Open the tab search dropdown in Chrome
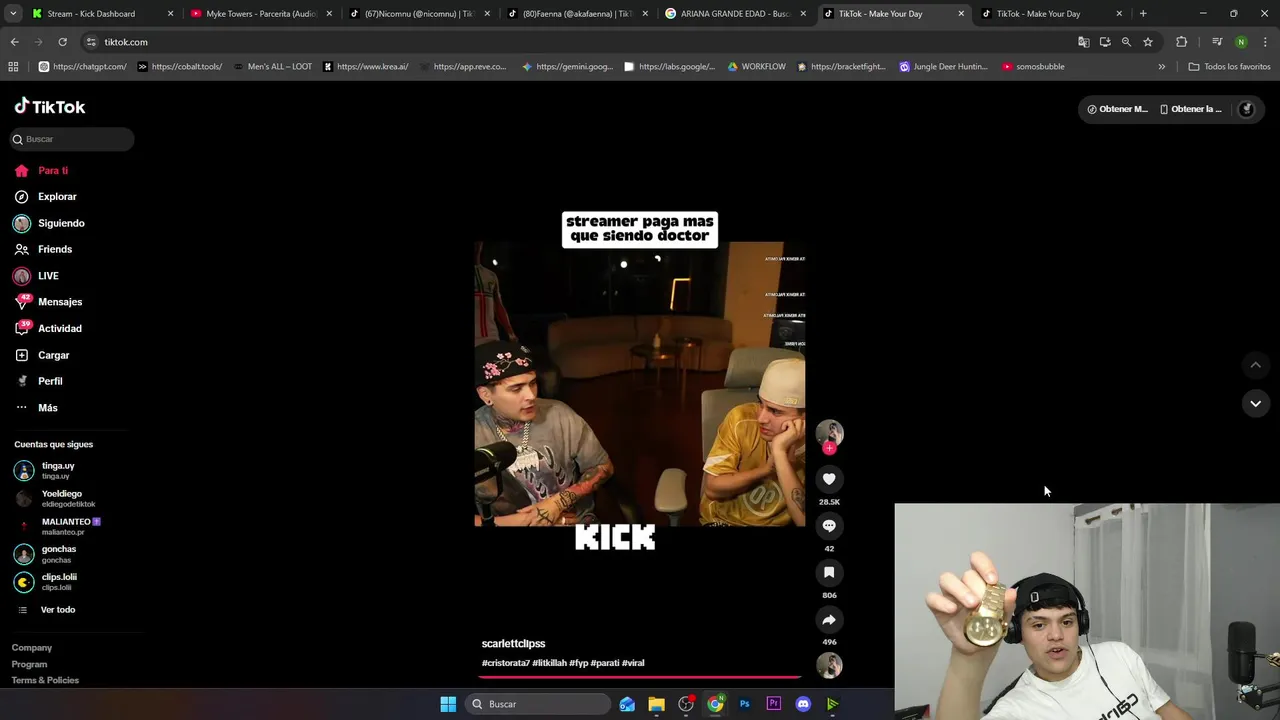1280x720 pixels. (13, 14)
